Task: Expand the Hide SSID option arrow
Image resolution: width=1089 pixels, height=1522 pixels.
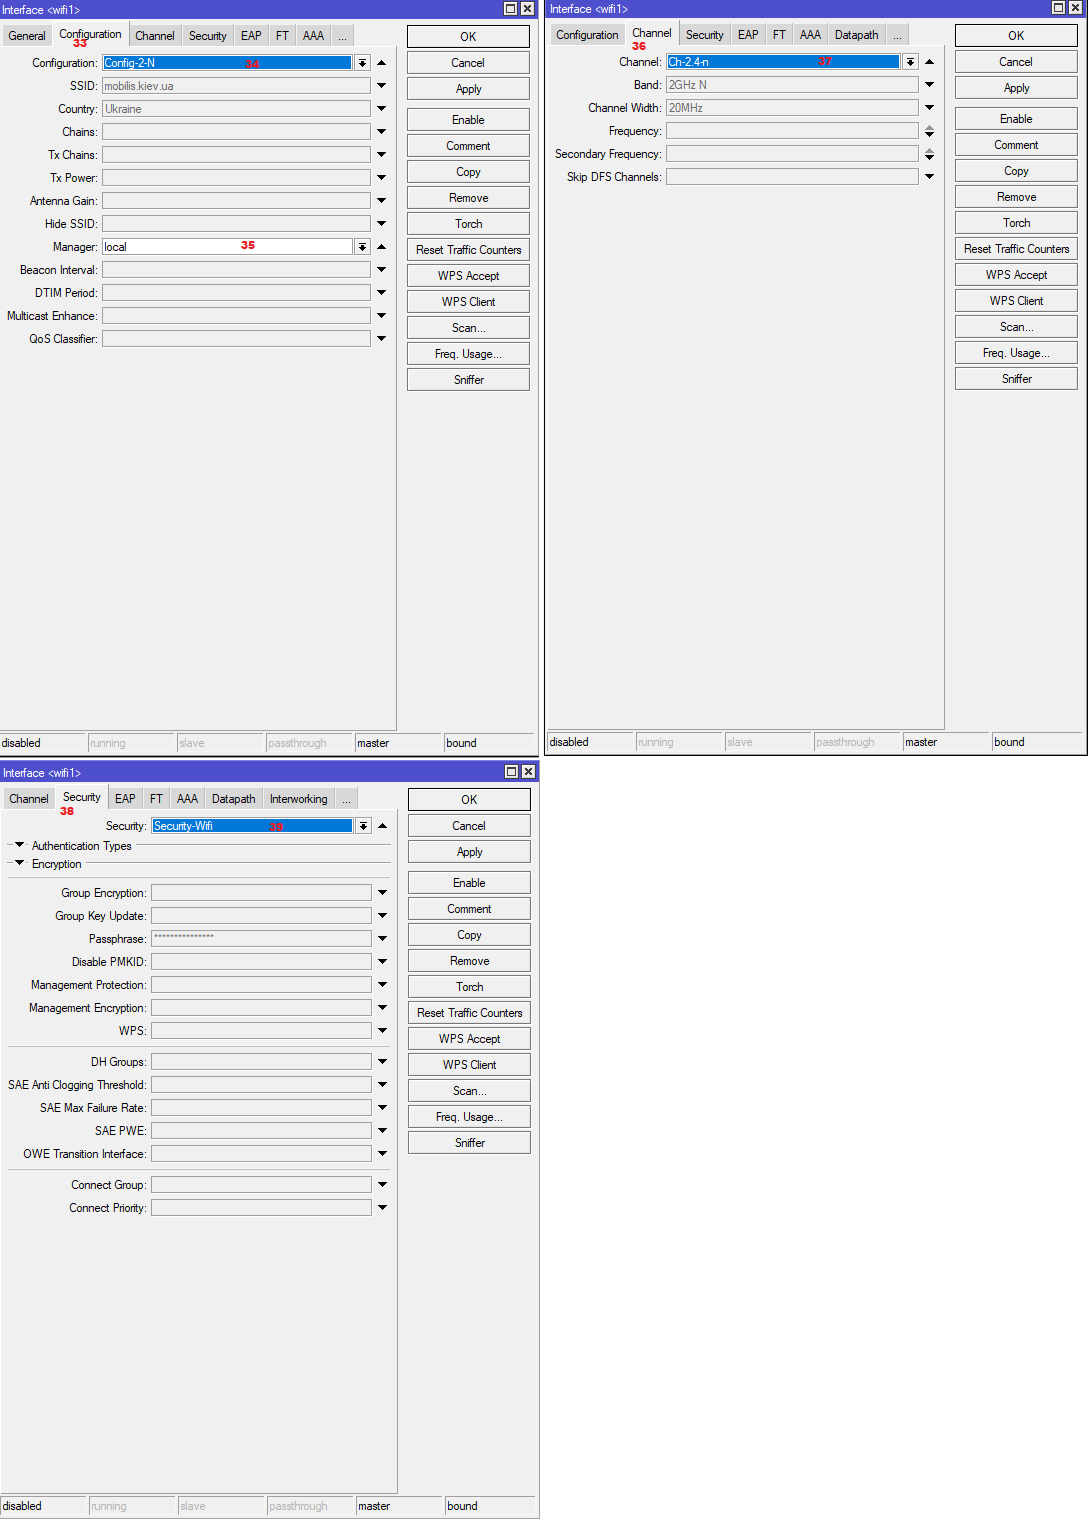Action: pyautogui.click(x=381, y=224)
